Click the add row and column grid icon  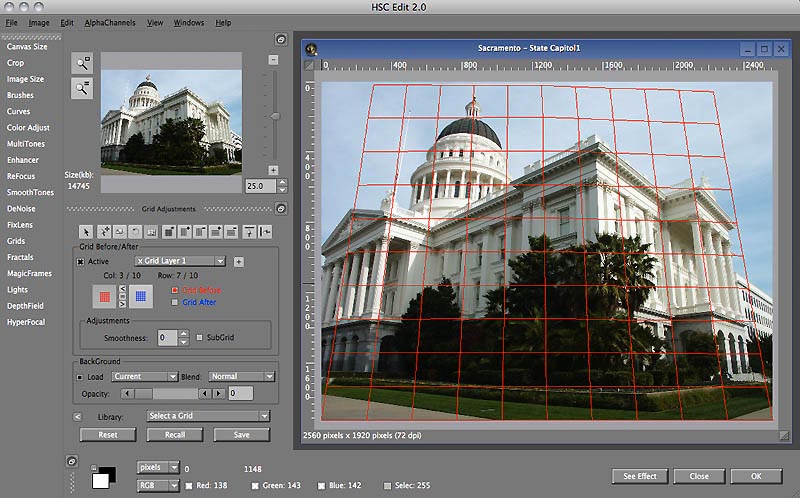(x=169, y=232)
